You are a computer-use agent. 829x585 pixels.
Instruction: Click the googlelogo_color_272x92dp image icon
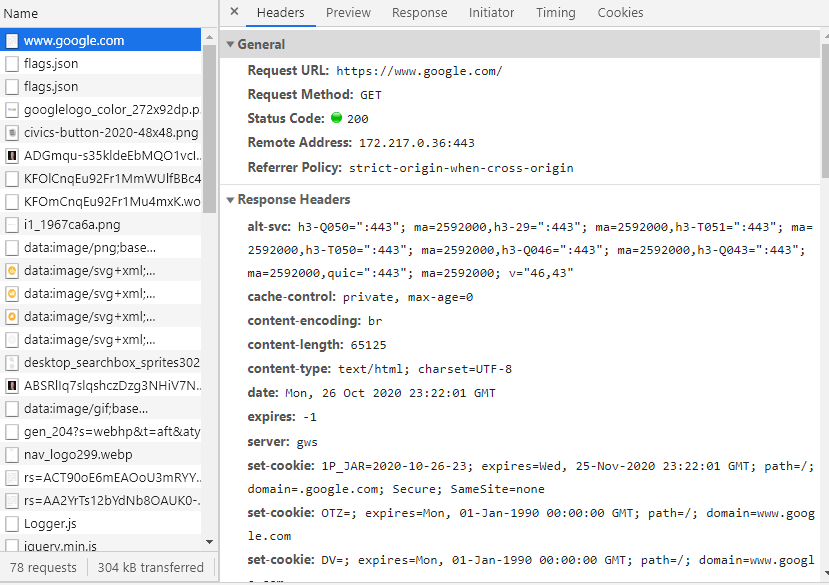pyautogui.click(x=12, y=110)
